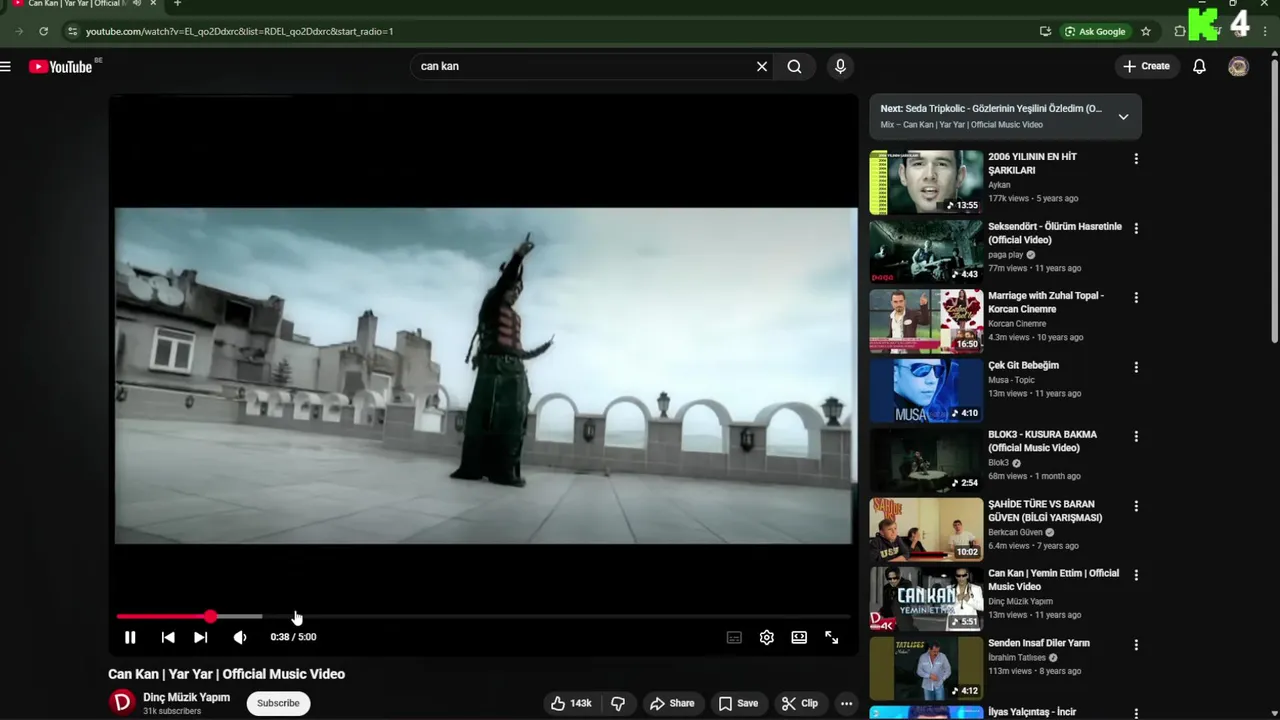Screen dimensions: 1280x720
Task: Click Ask Google button in address bar
Action: [1096, 31]
